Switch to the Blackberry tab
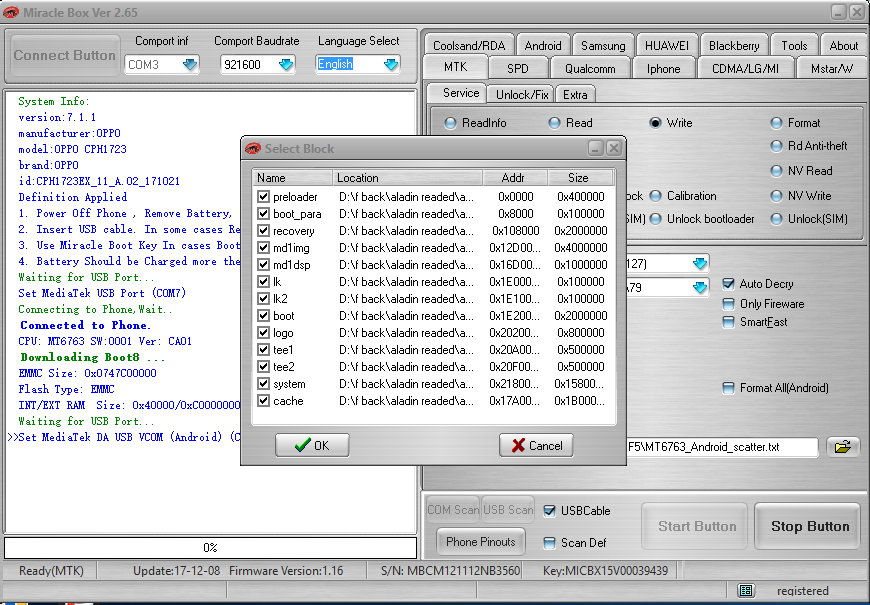The height and width of the screenshot is (605, 870). (734, 46)
